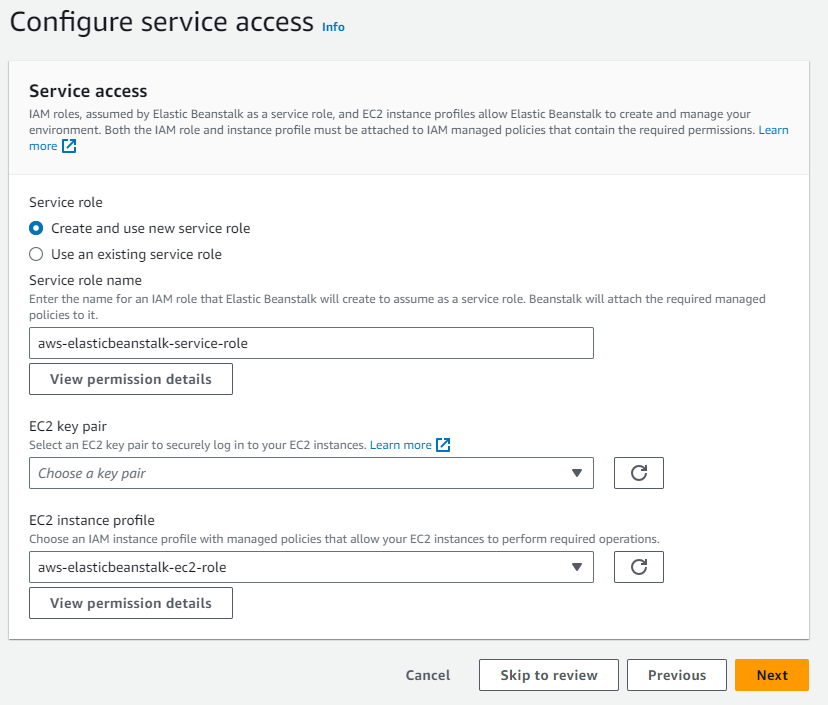Click the Service role name label
Image resolution: width=828 pixels, height=705 pixels.
click(x=86, y=280)
